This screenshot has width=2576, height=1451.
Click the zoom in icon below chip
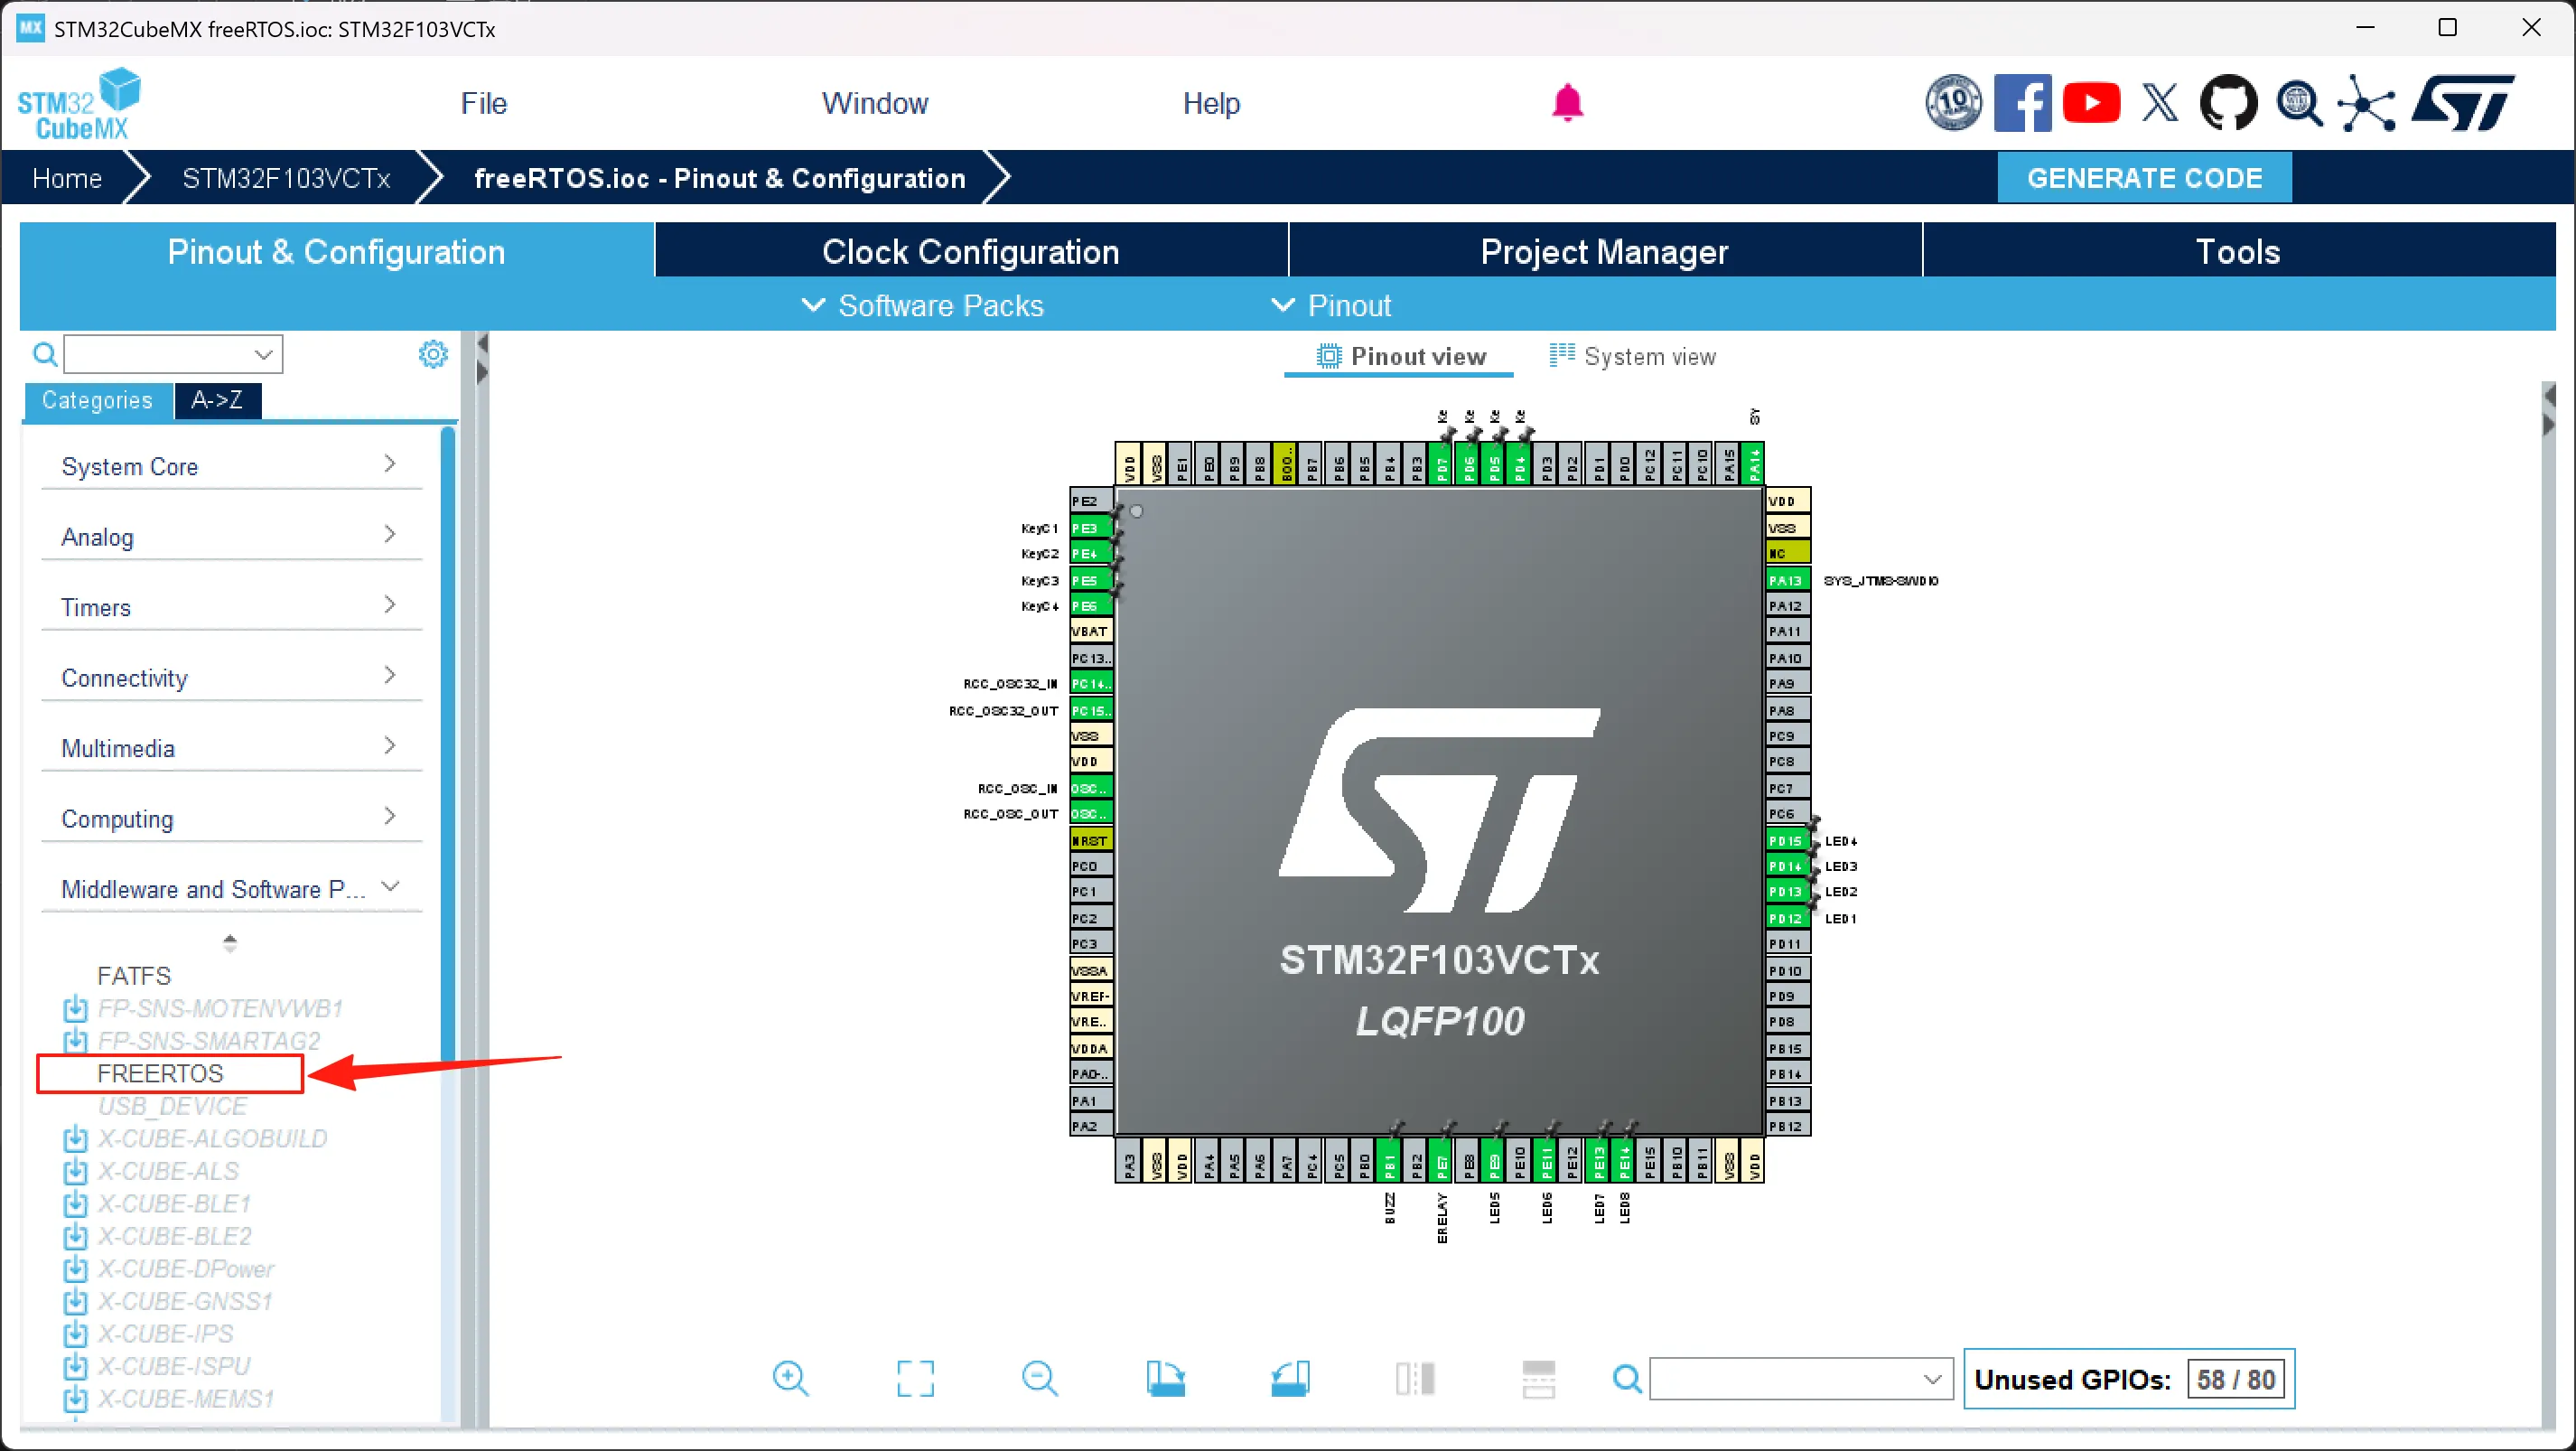click(790, 1378)
